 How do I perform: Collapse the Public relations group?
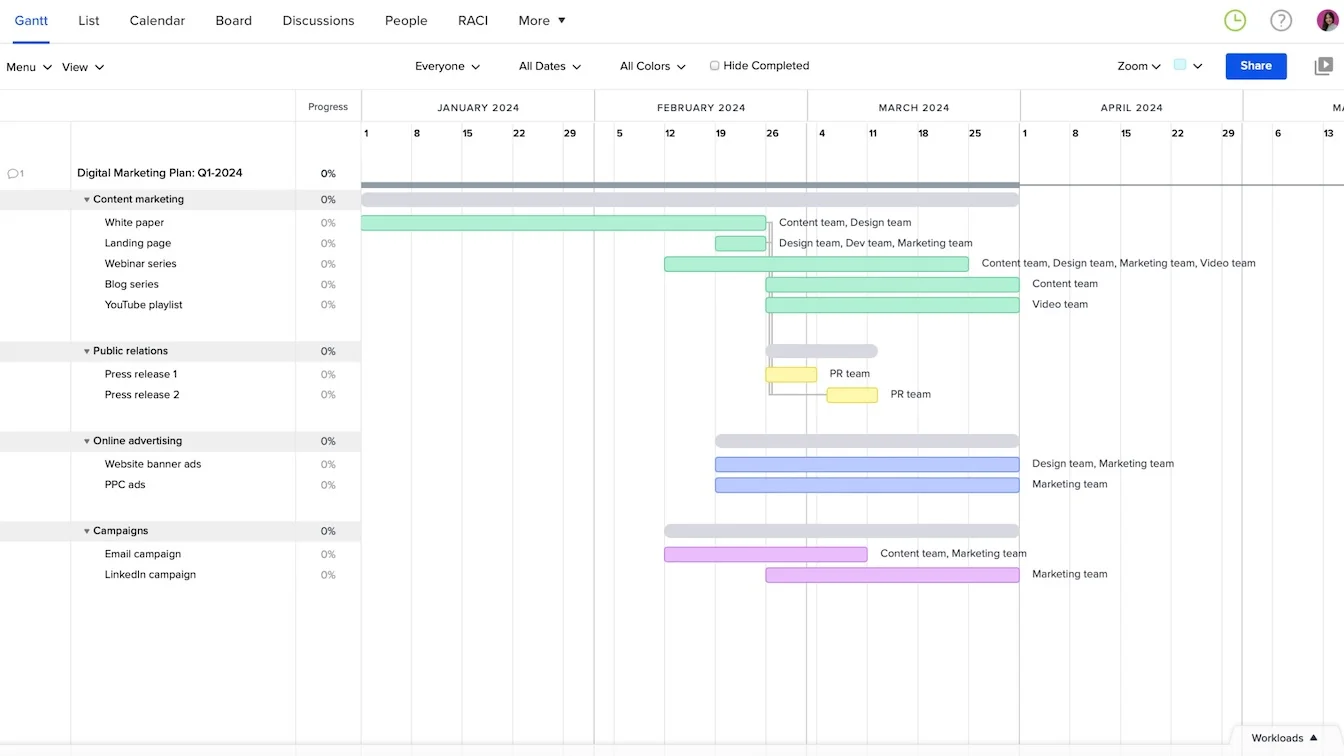point(87,351)
